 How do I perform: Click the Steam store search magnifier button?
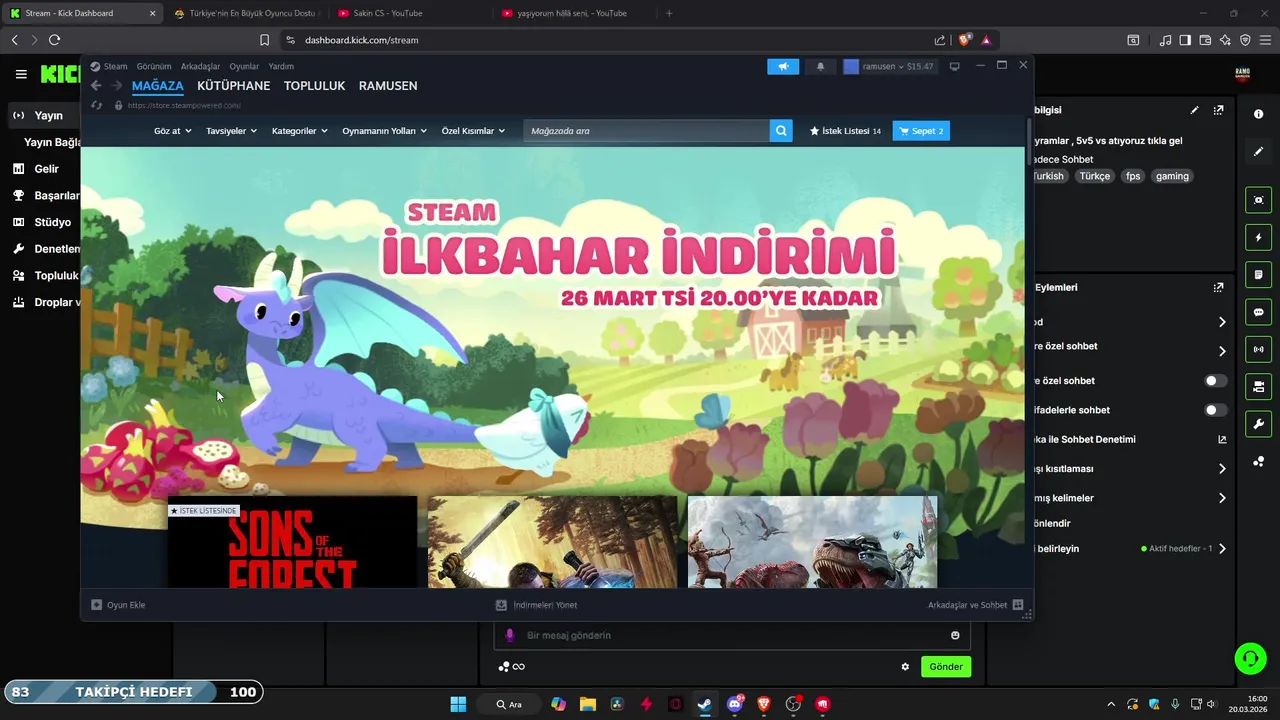(x=781, y=131)
